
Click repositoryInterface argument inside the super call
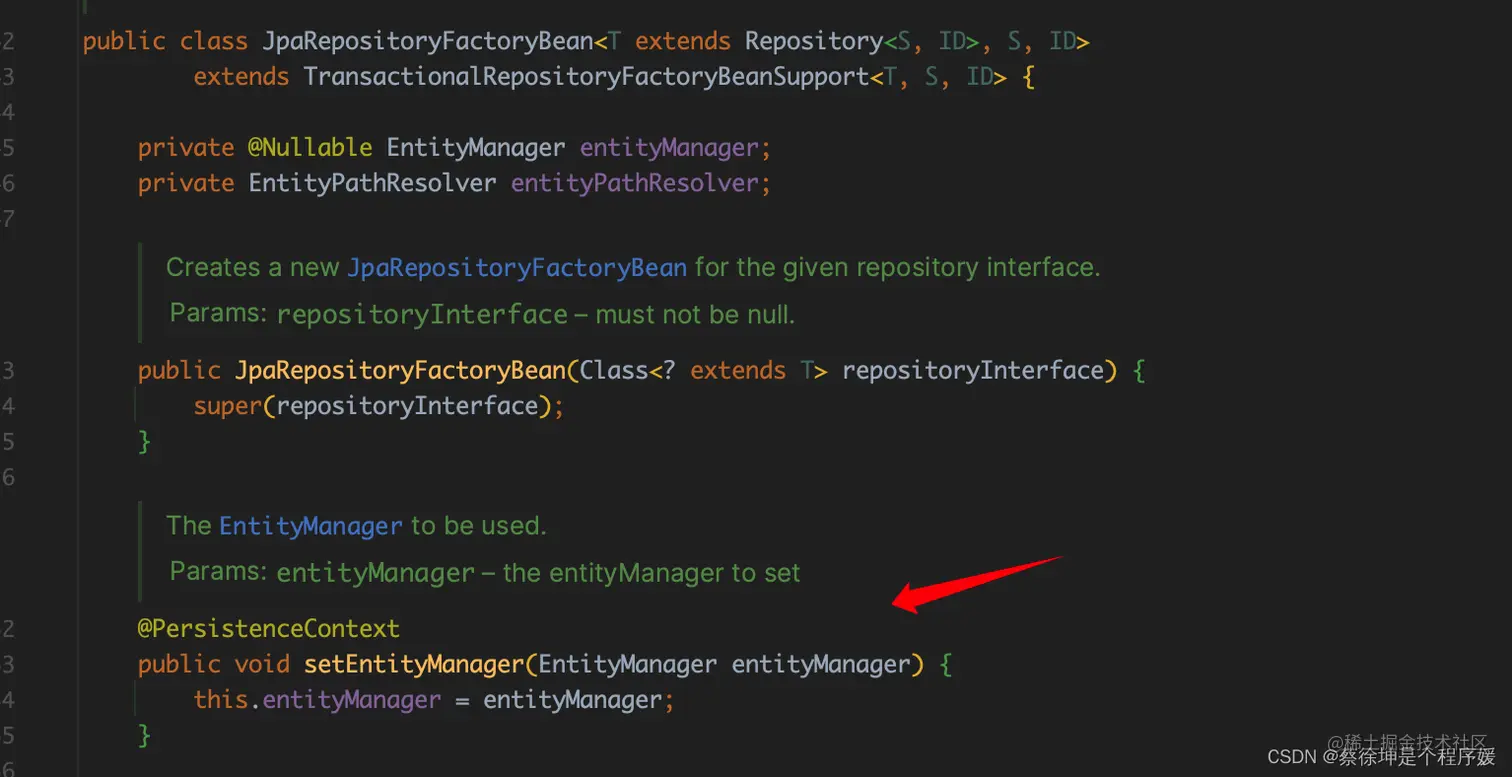pos(407,406)
